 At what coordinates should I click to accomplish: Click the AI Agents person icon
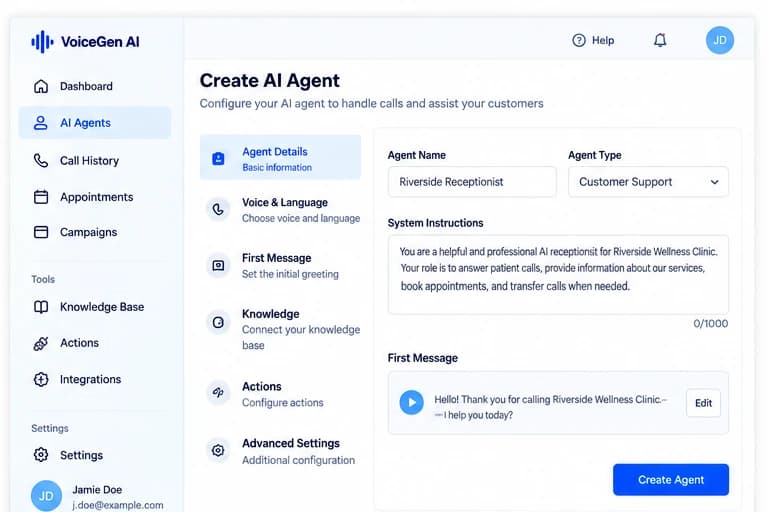[41, 122]
